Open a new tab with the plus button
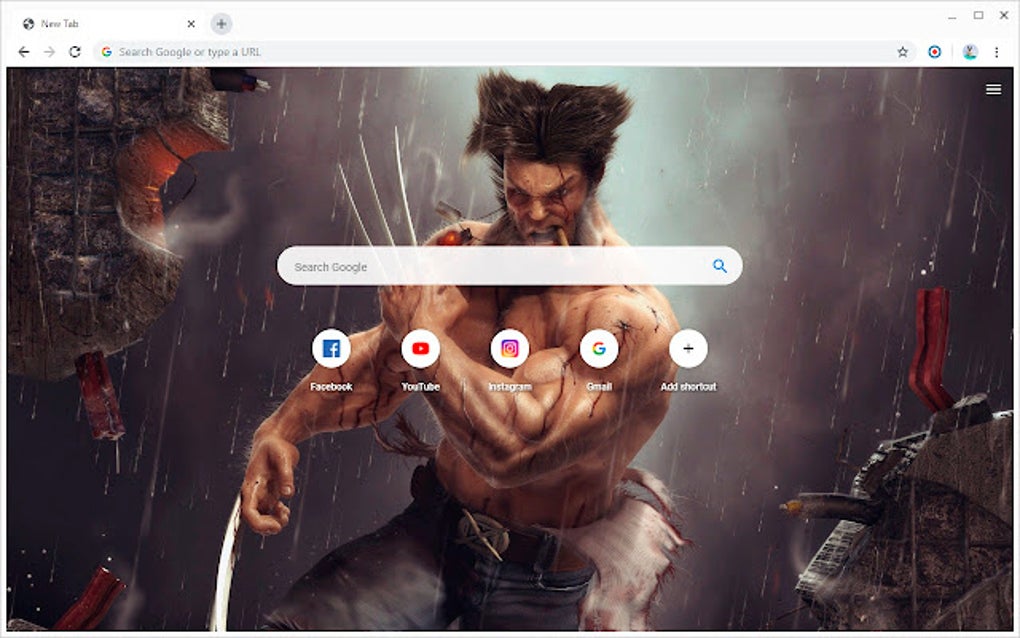1020x638 pixels. (220, 23)
